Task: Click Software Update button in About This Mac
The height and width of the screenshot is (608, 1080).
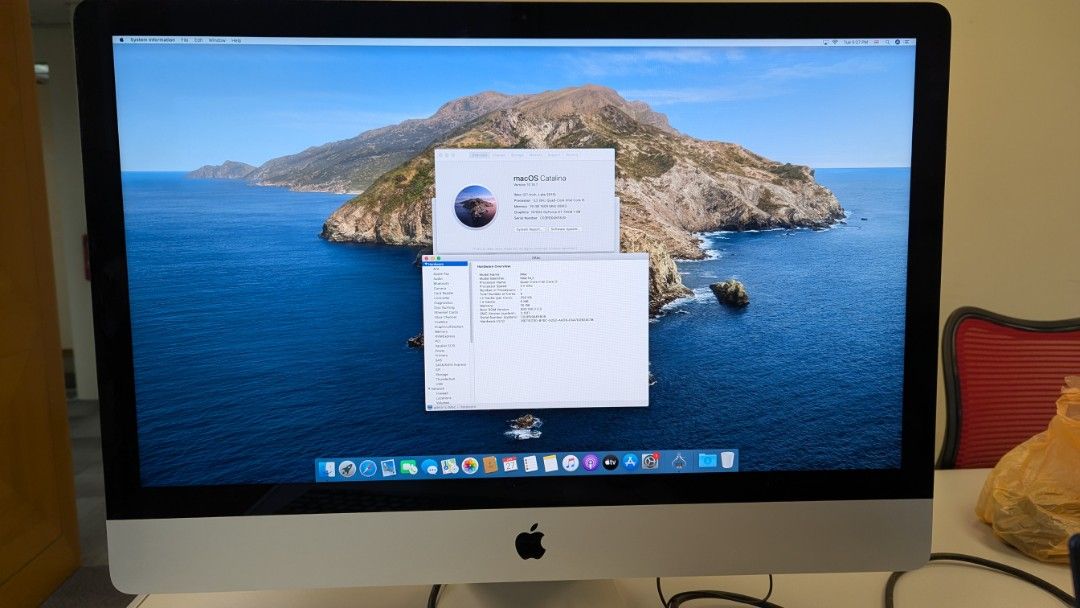Action: [x=564, y=229]
